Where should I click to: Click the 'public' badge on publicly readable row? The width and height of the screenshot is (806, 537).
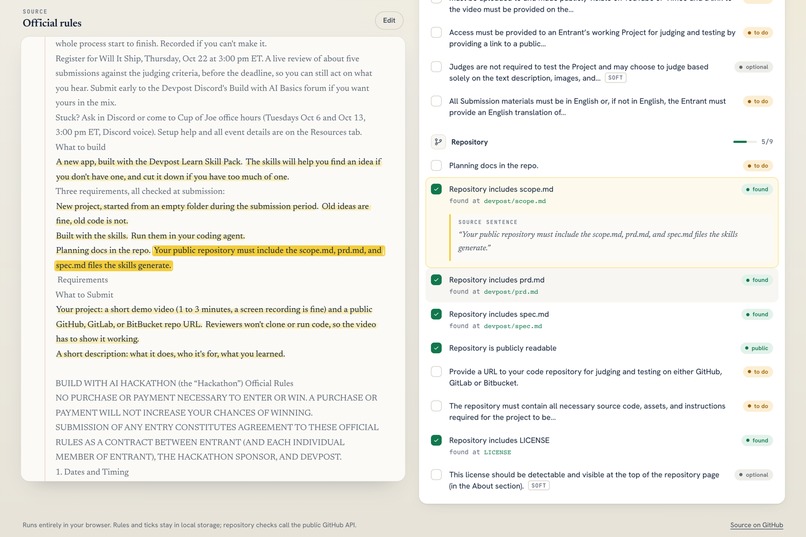point(757,348)
